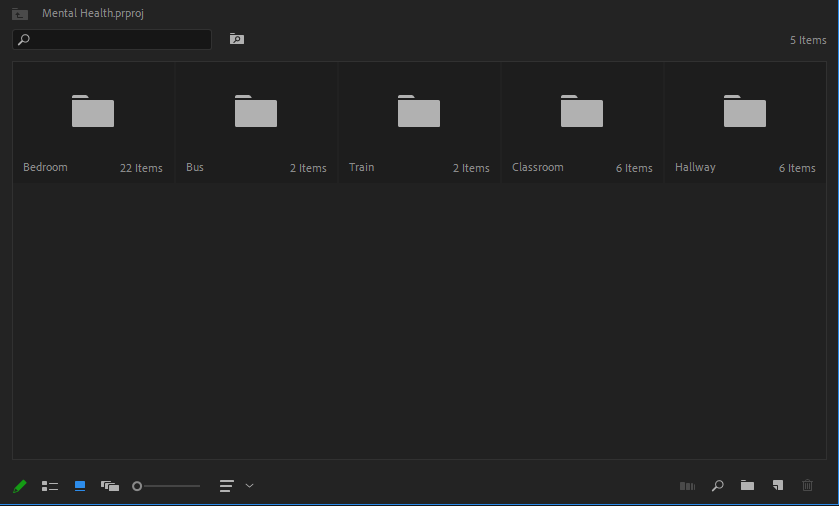
Task: Click the parent bin folder icon
Action: click(20, 14)
